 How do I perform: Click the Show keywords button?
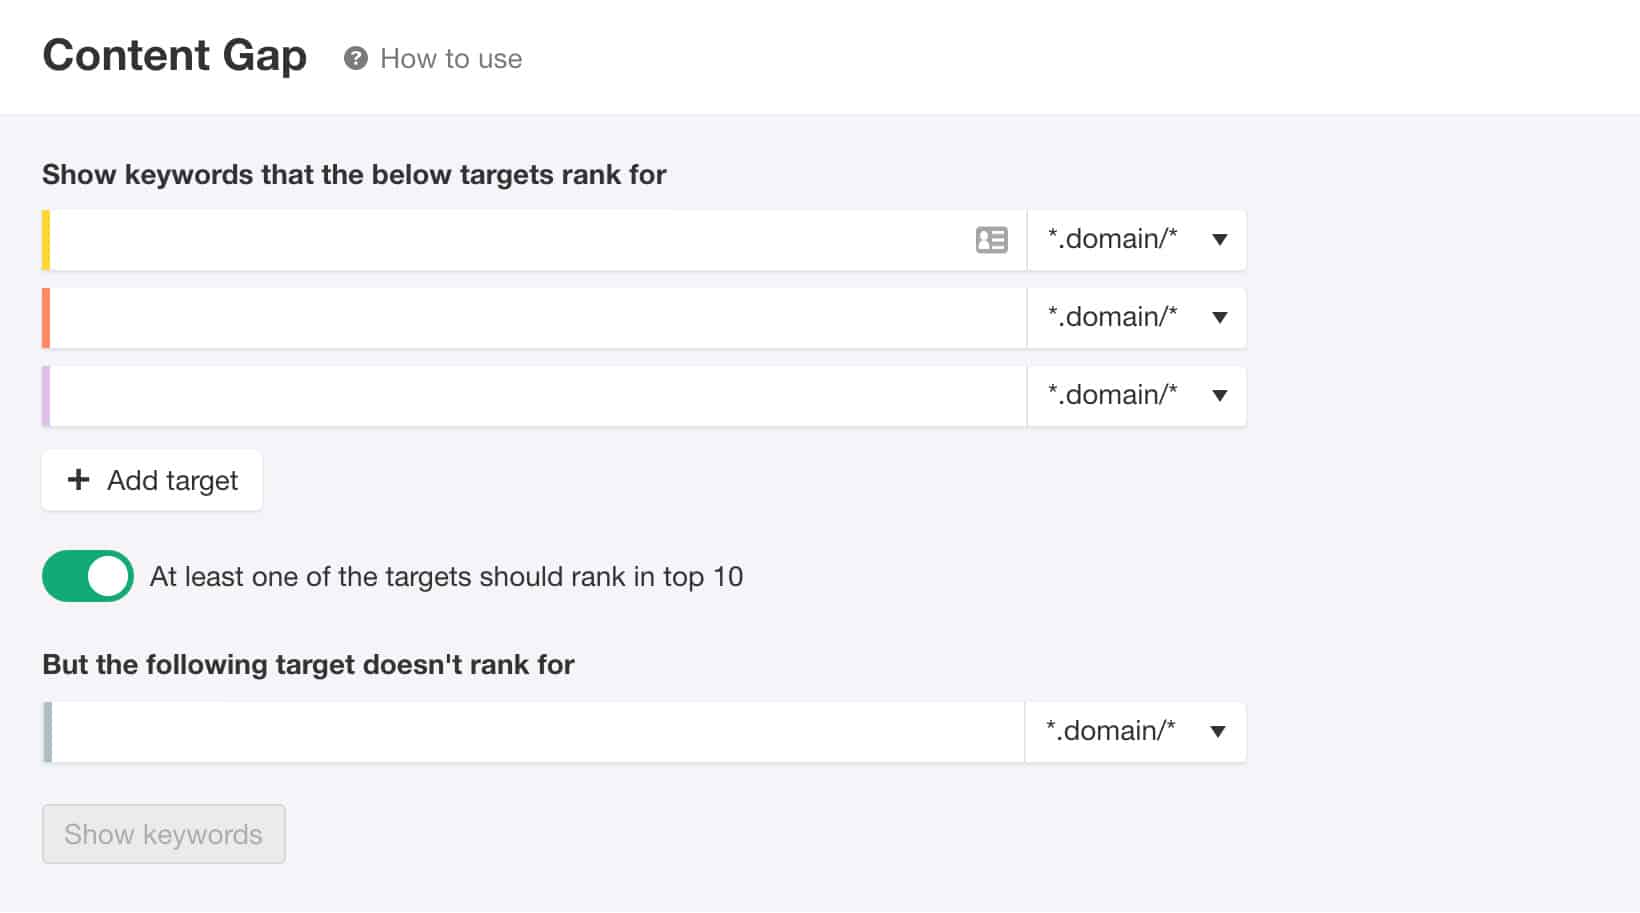tap(164, 834)
